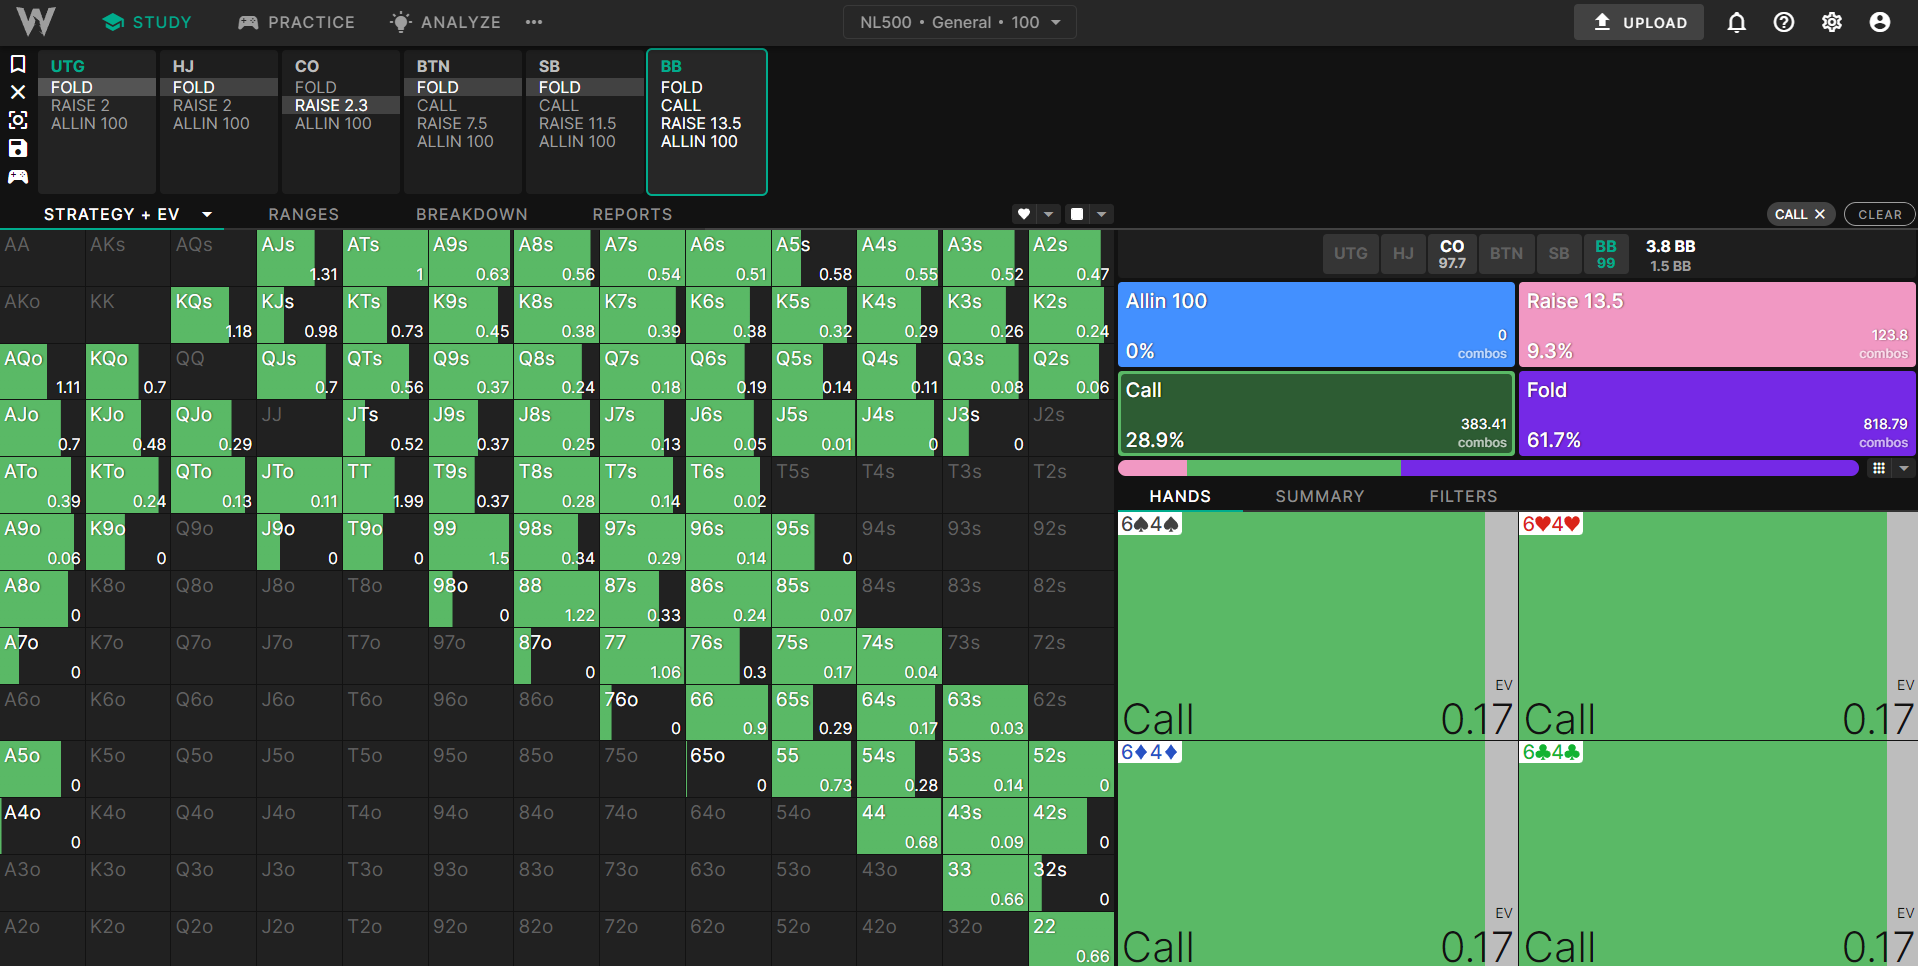Viewport: 1918px width, 966px height.
Task: Select BTN position toggle in range header
Action: (x=1506, y=254)
